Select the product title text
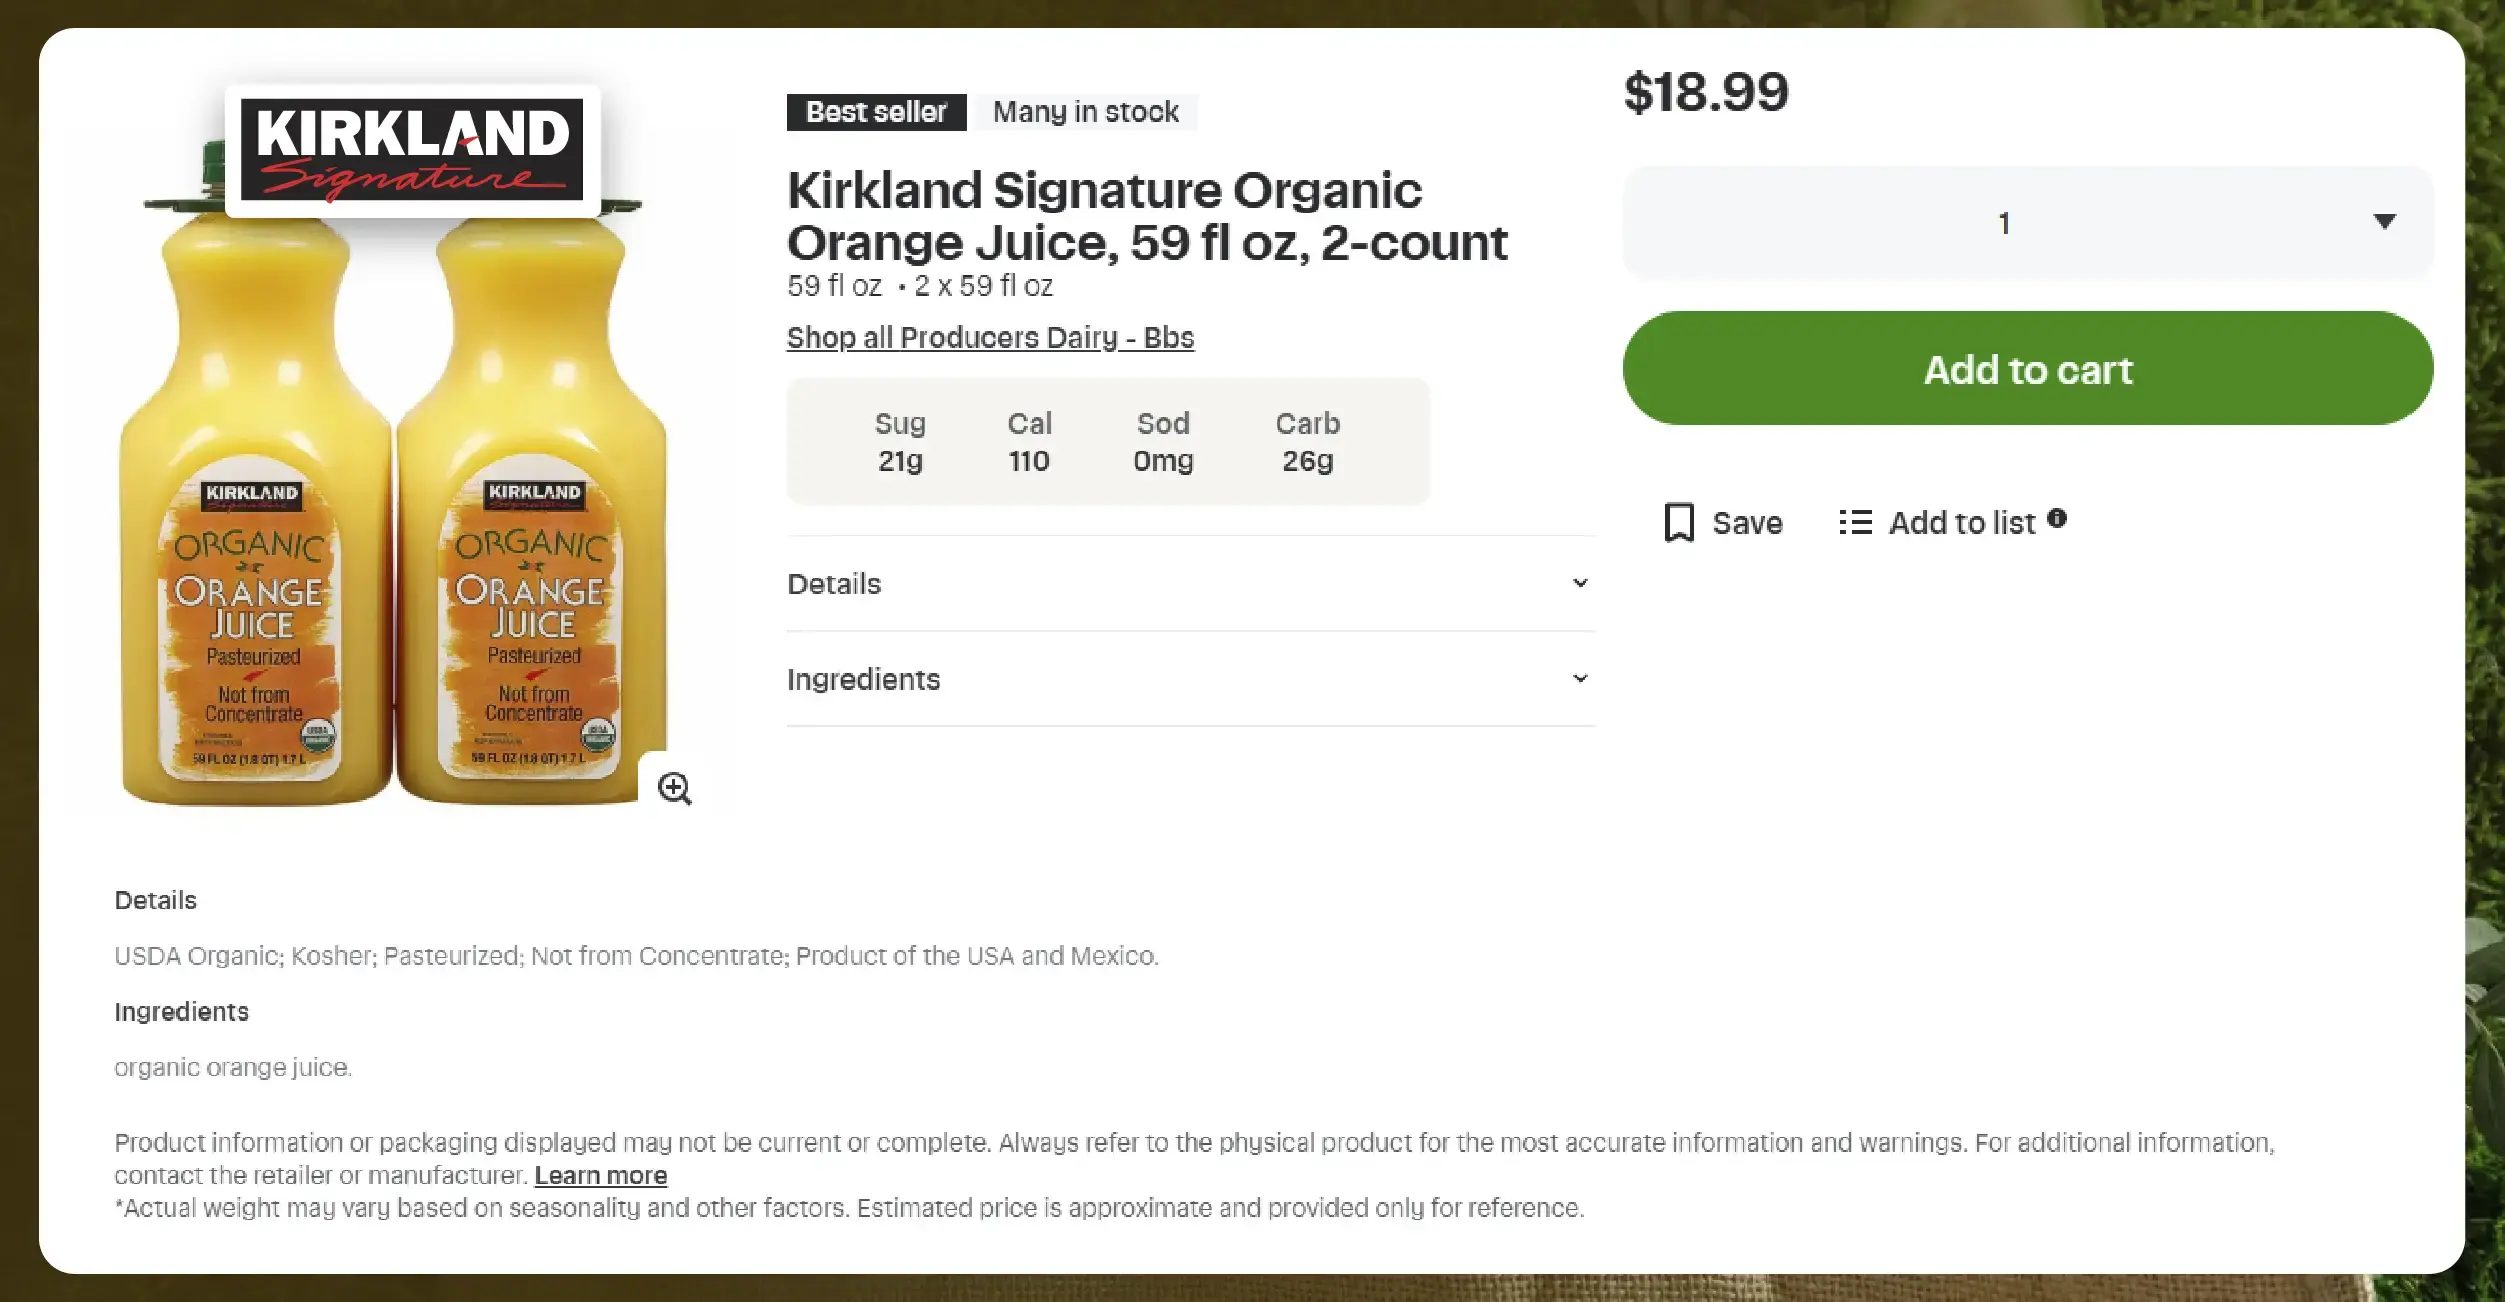The image size is (2505, 1302). pyautogui.click(x=1146, y=215)
